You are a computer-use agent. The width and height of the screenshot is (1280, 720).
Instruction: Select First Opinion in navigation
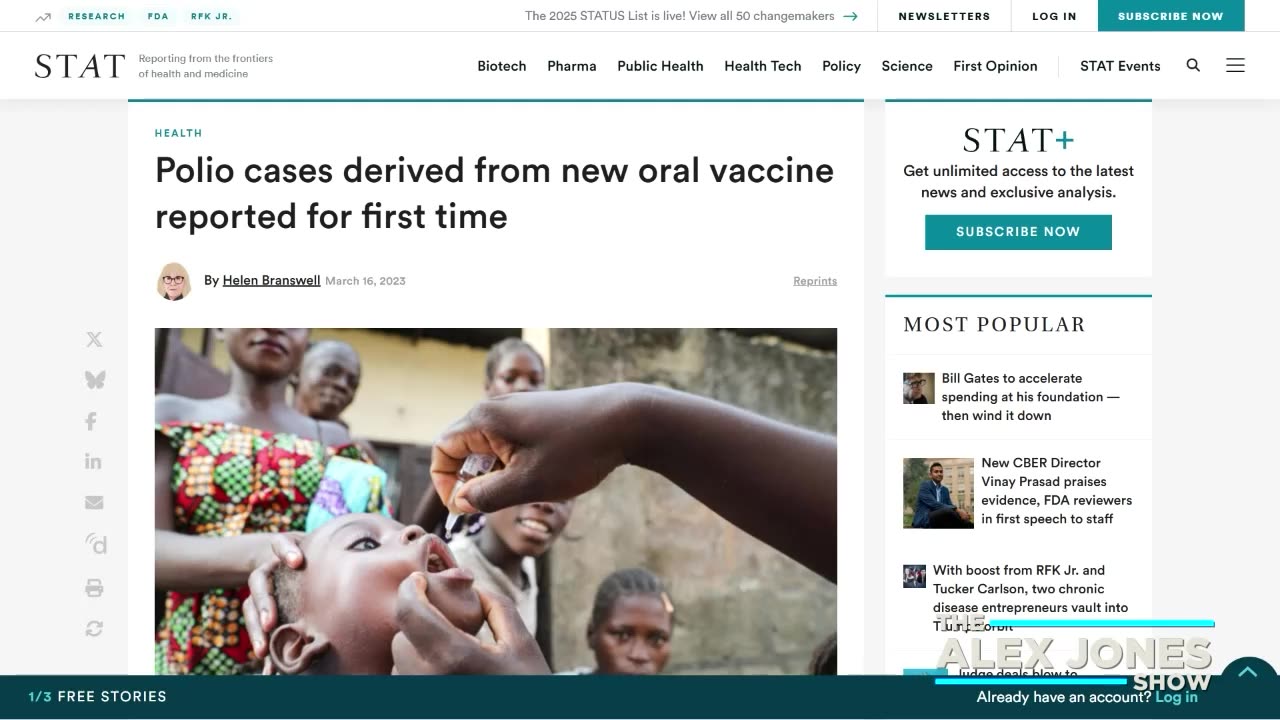(x=995, y=66)
